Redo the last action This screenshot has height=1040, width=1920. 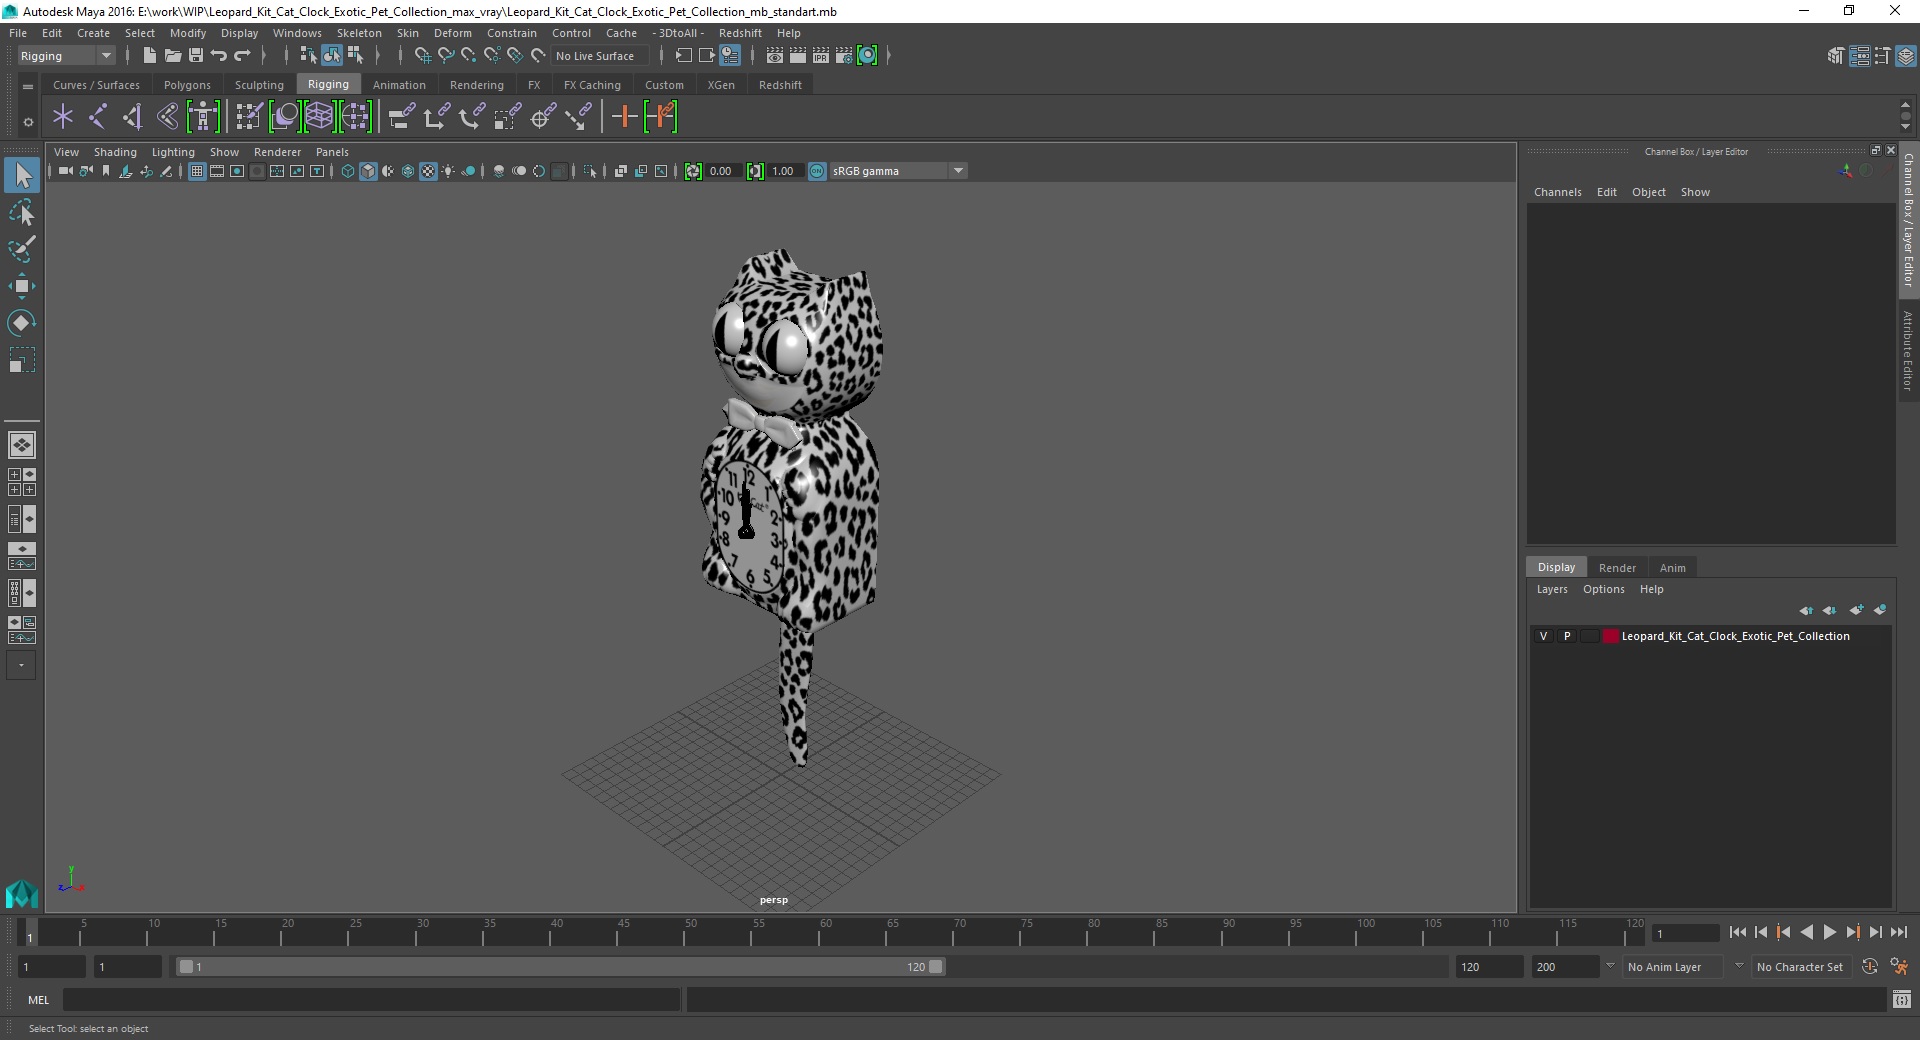click(242, 56)
